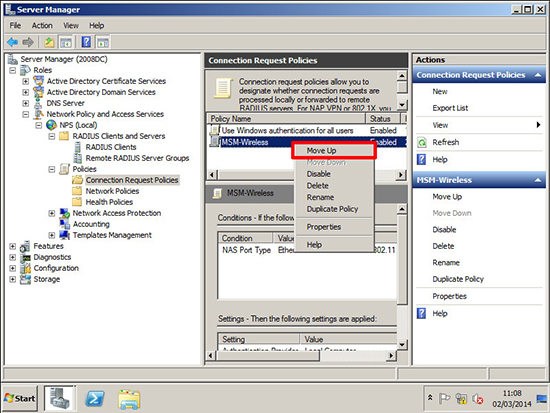
Task: Click the volume tray icon
Action: tap(478, 399)
